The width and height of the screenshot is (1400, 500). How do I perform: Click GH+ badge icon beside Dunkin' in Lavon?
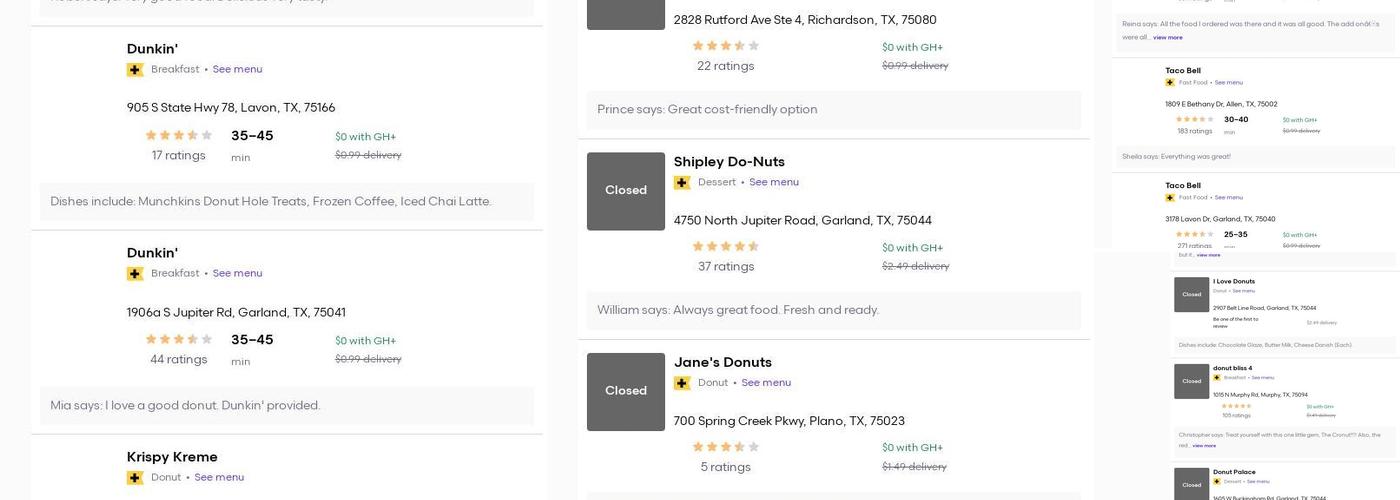point(135,70)
